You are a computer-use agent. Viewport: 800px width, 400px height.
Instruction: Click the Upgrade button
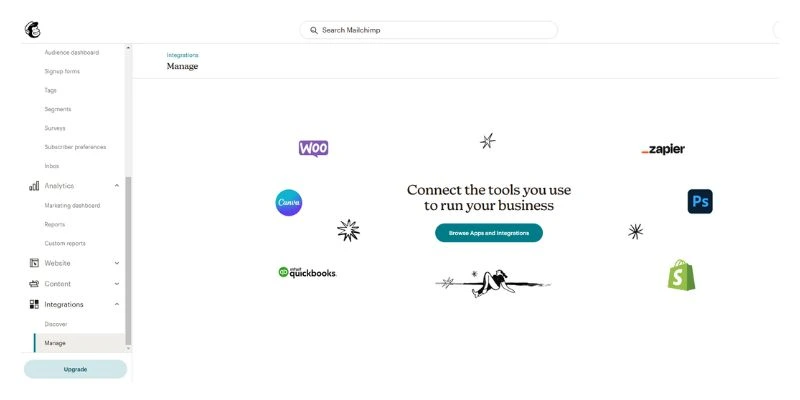[75, 369]
